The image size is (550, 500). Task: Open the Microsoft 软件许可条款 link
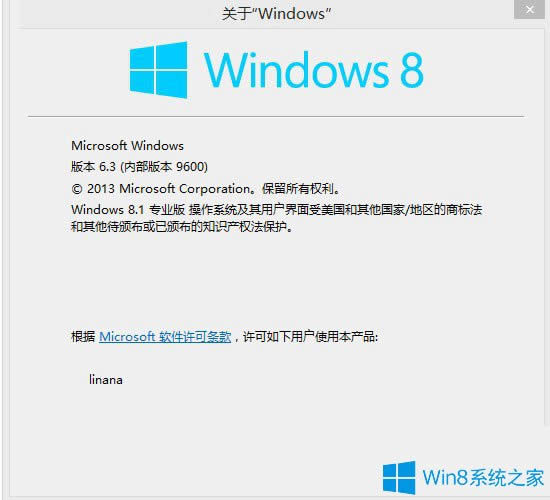coord(165,337)
